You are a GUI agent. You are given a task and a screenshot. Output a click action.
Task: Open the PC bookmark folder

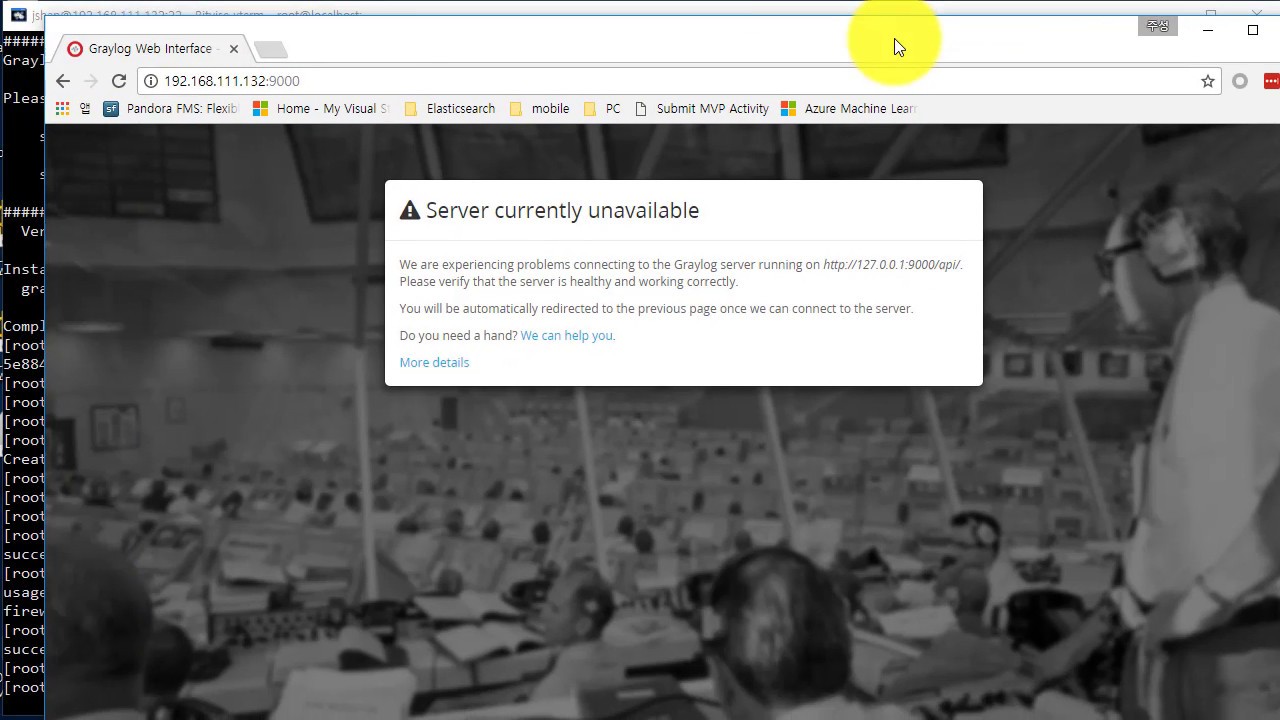pyautogui.click(x=602, y=108)
